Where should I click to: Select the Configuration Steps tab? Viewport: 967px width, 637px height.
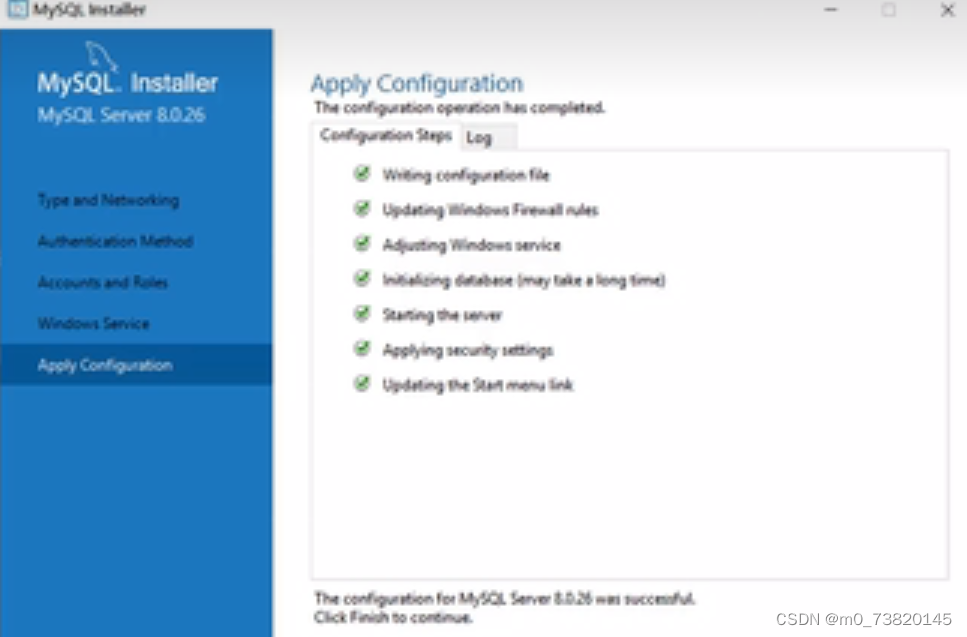pyautogui.click(x=386, y=136)
